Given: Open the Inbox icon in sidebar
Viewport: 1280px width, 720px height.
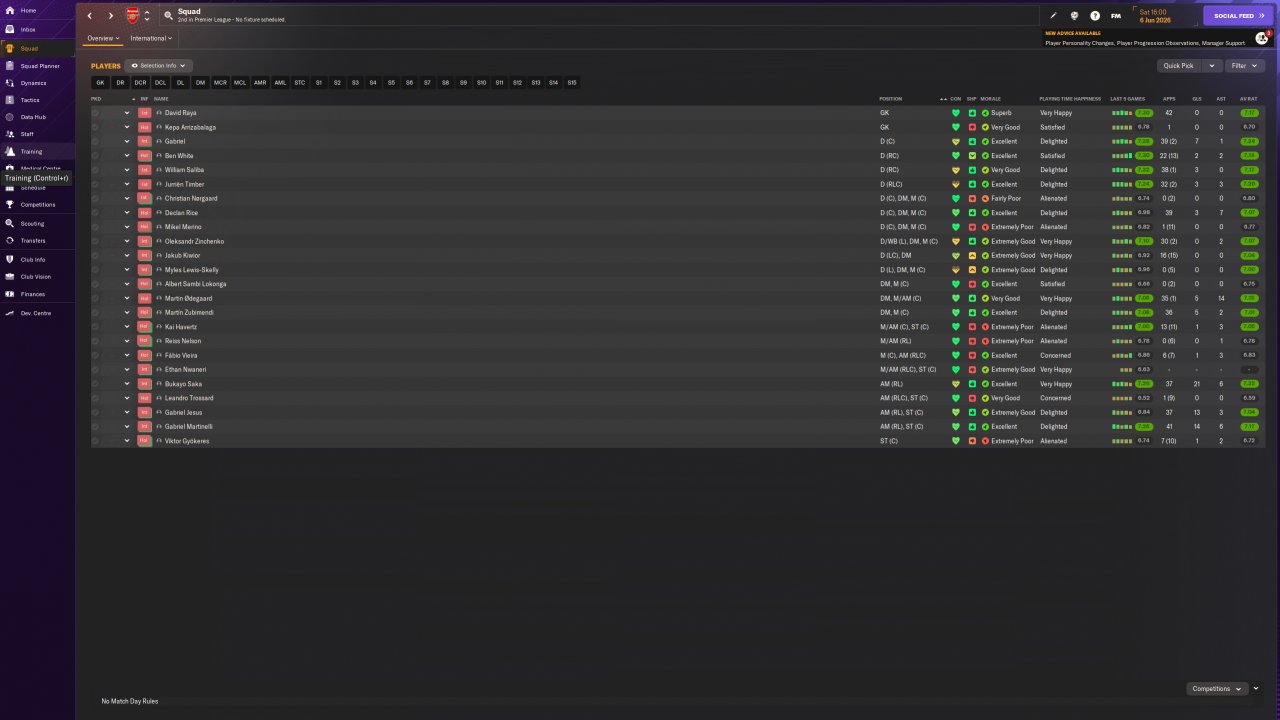Looking at the screenshot, I should coord(9,29).
